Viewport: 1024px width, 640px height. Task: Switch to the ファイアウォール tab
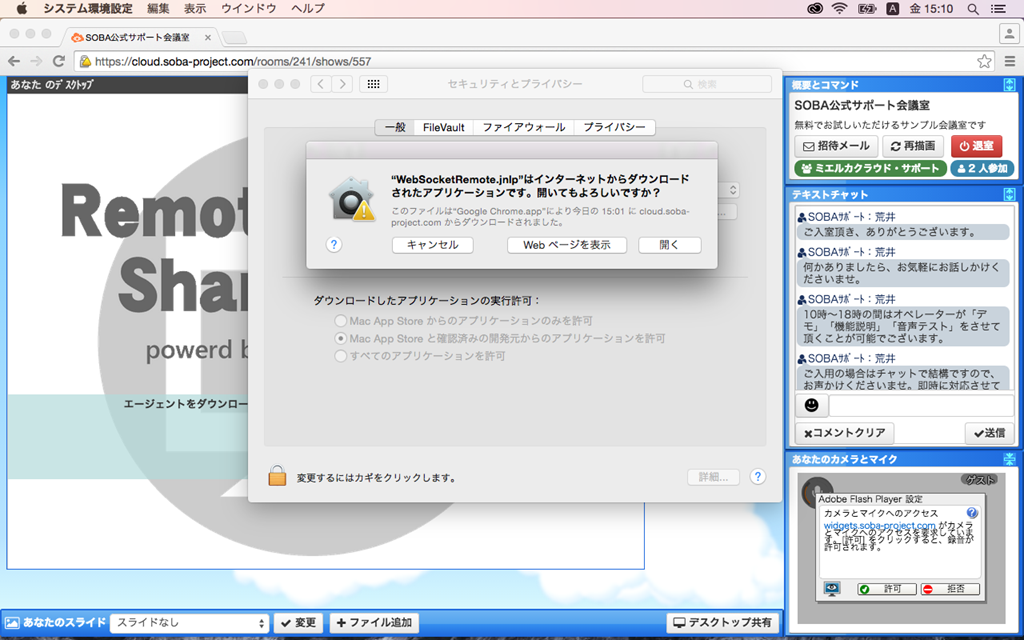coord(524,127)
